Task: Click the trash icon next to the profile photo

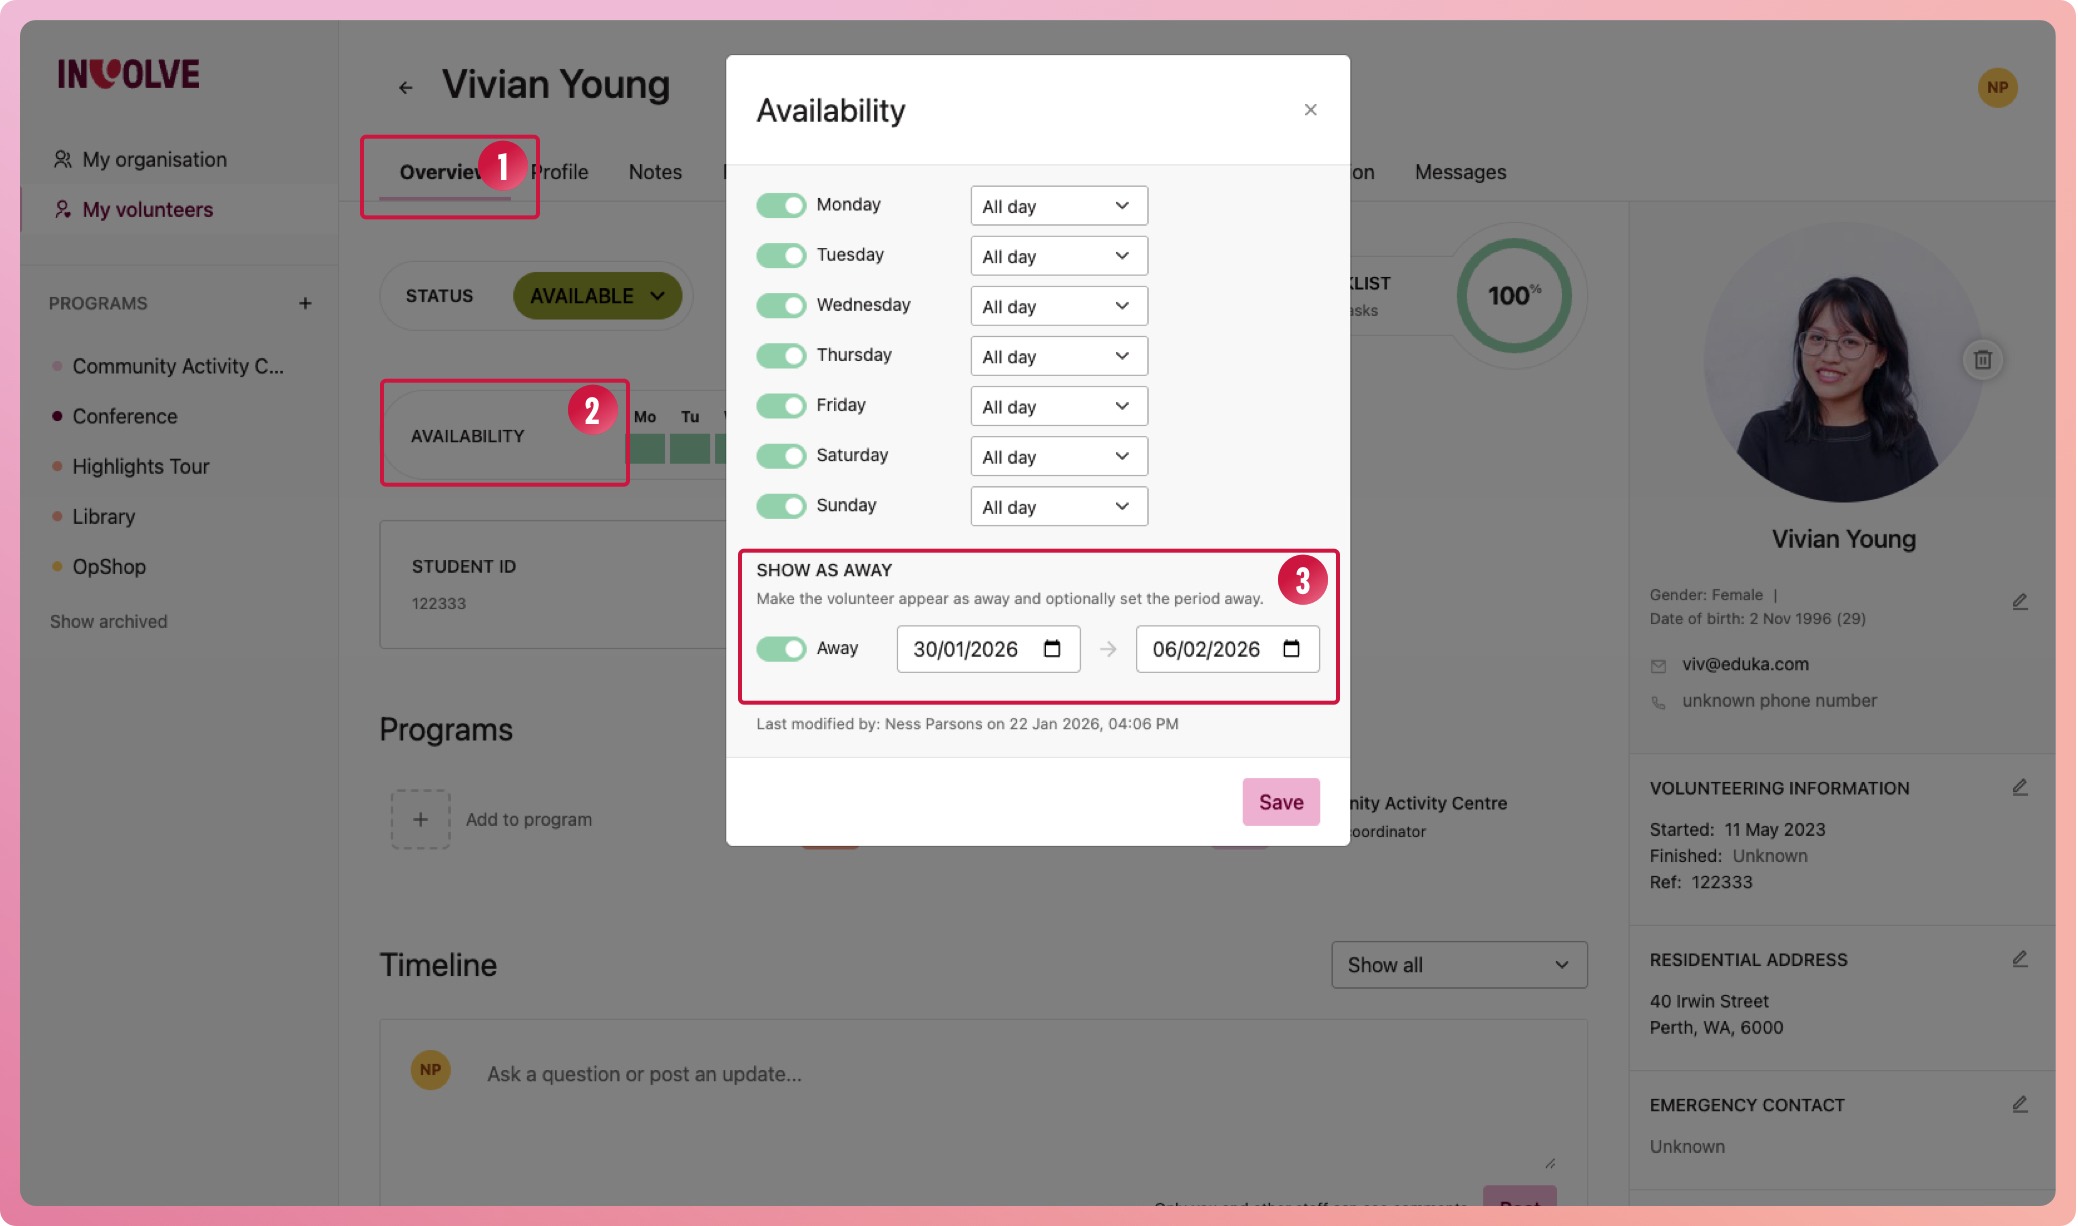Action: tap(1982, 359)
